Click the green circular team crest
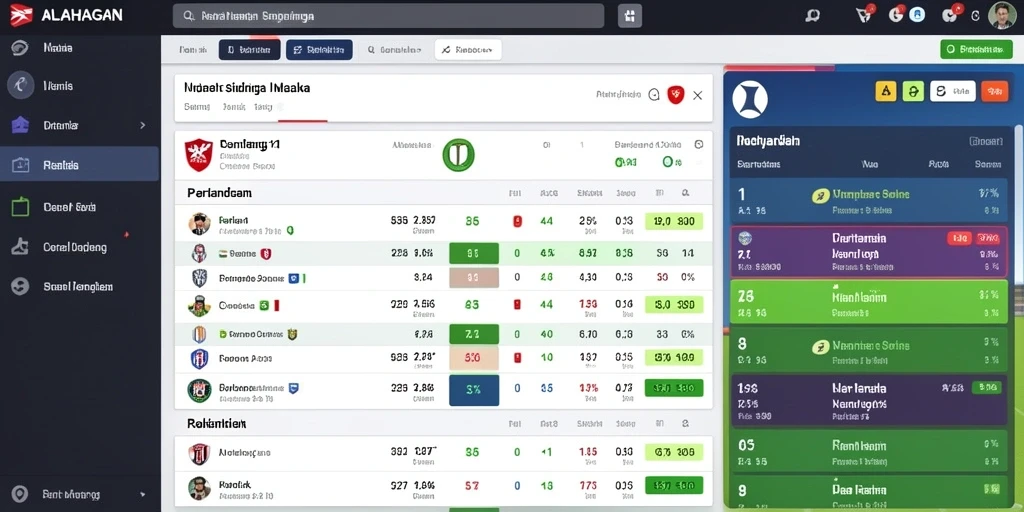Image resolution: width=1024 pixels, height=512 pixels. tap(458, 155)
